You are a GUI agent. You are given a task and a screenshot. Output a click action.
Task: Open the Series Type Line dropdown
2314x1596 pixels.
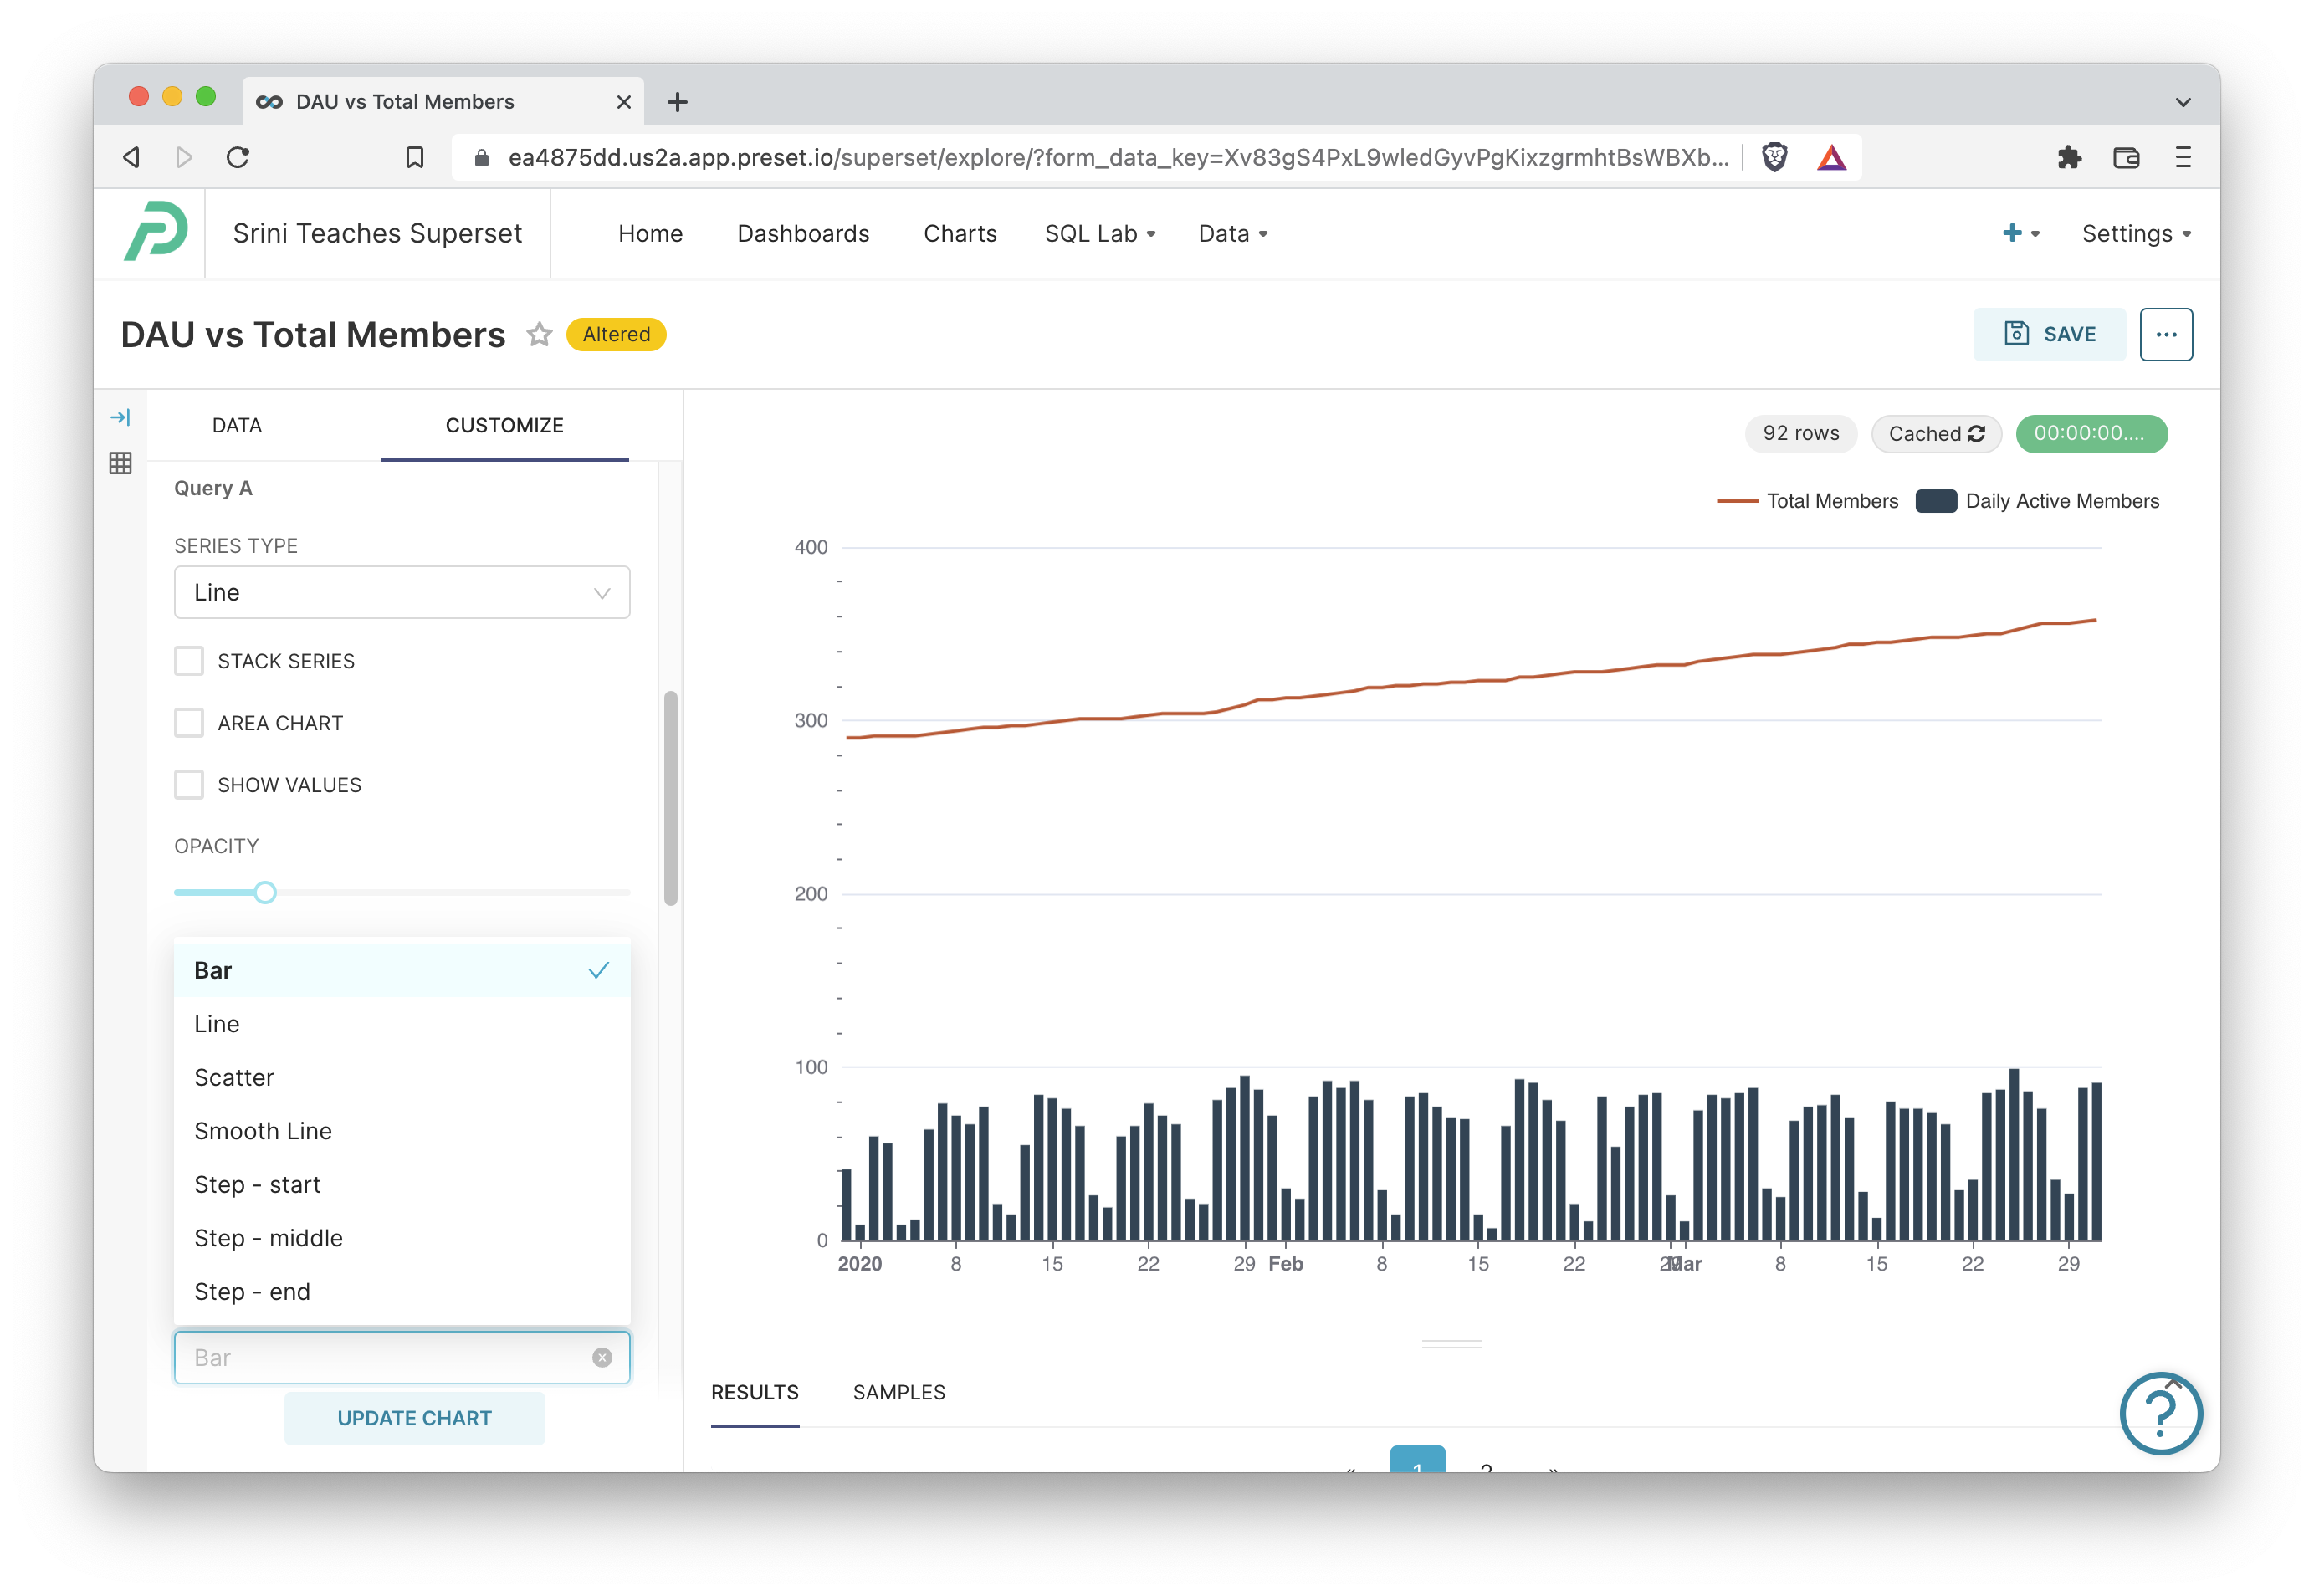(x=401, y=592)
